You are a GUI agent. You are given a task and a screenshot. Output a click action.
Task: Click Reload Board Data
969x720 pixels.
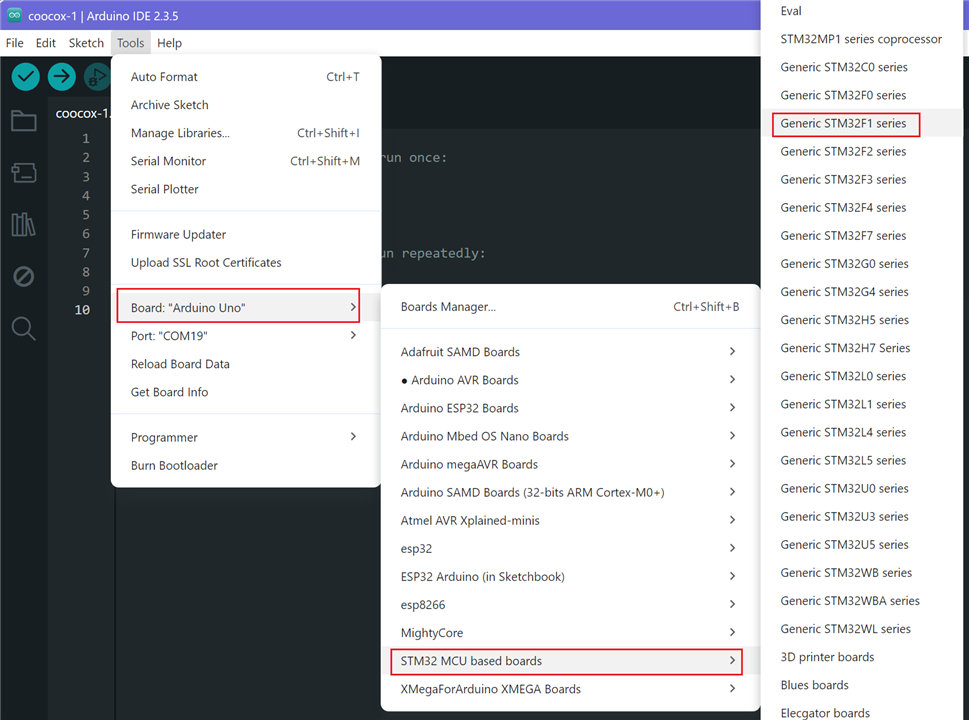pos(245,364)
